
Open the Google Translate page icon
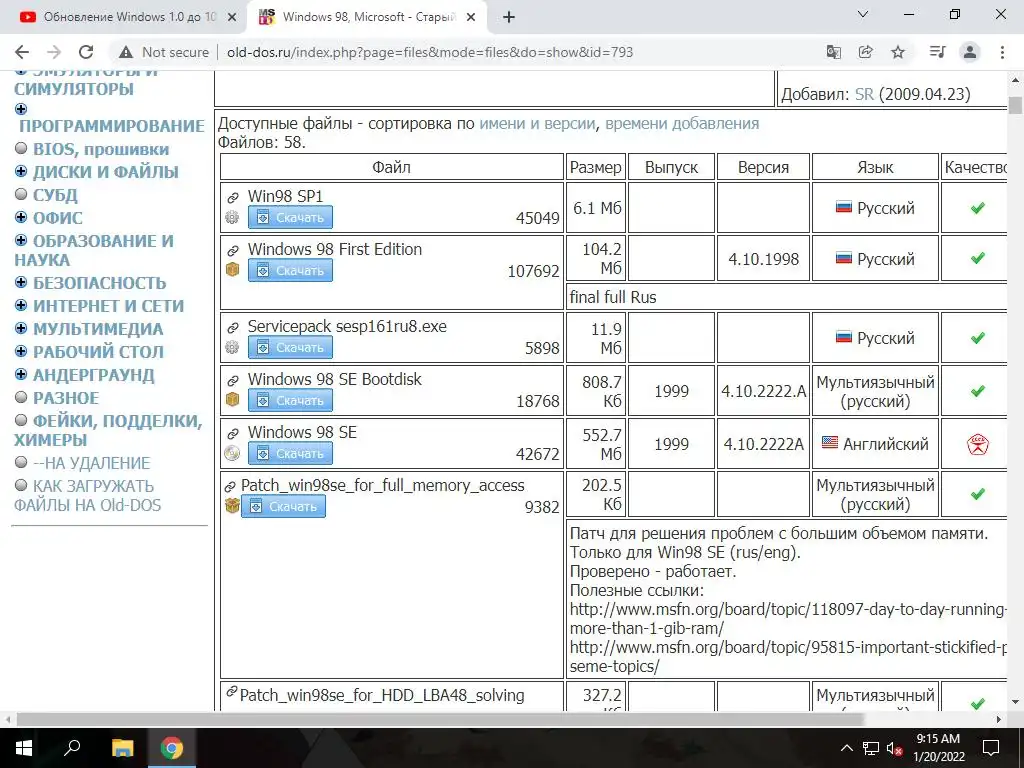[x=833, y=52]
